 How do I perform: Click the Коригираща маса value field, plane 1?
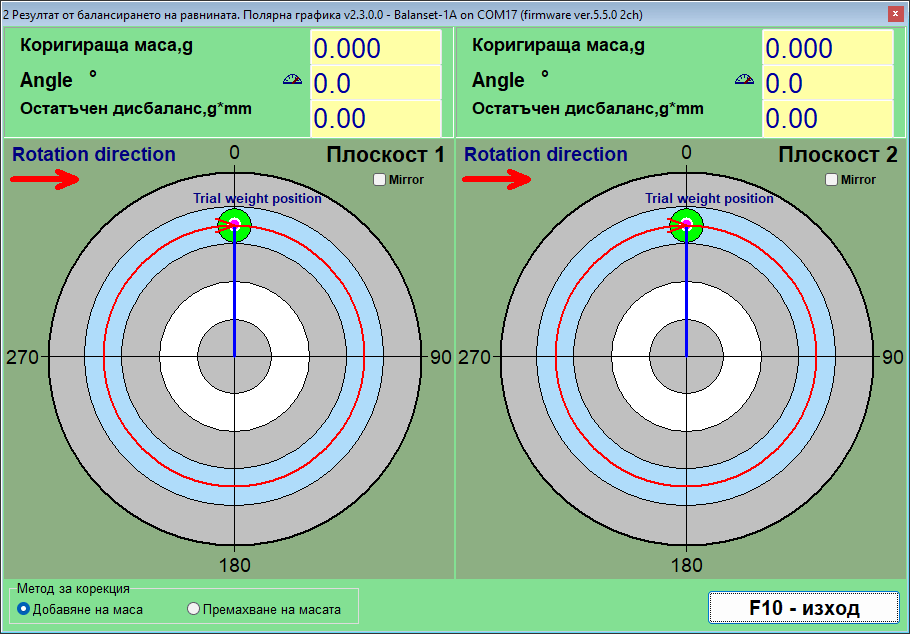click(375, 48)
